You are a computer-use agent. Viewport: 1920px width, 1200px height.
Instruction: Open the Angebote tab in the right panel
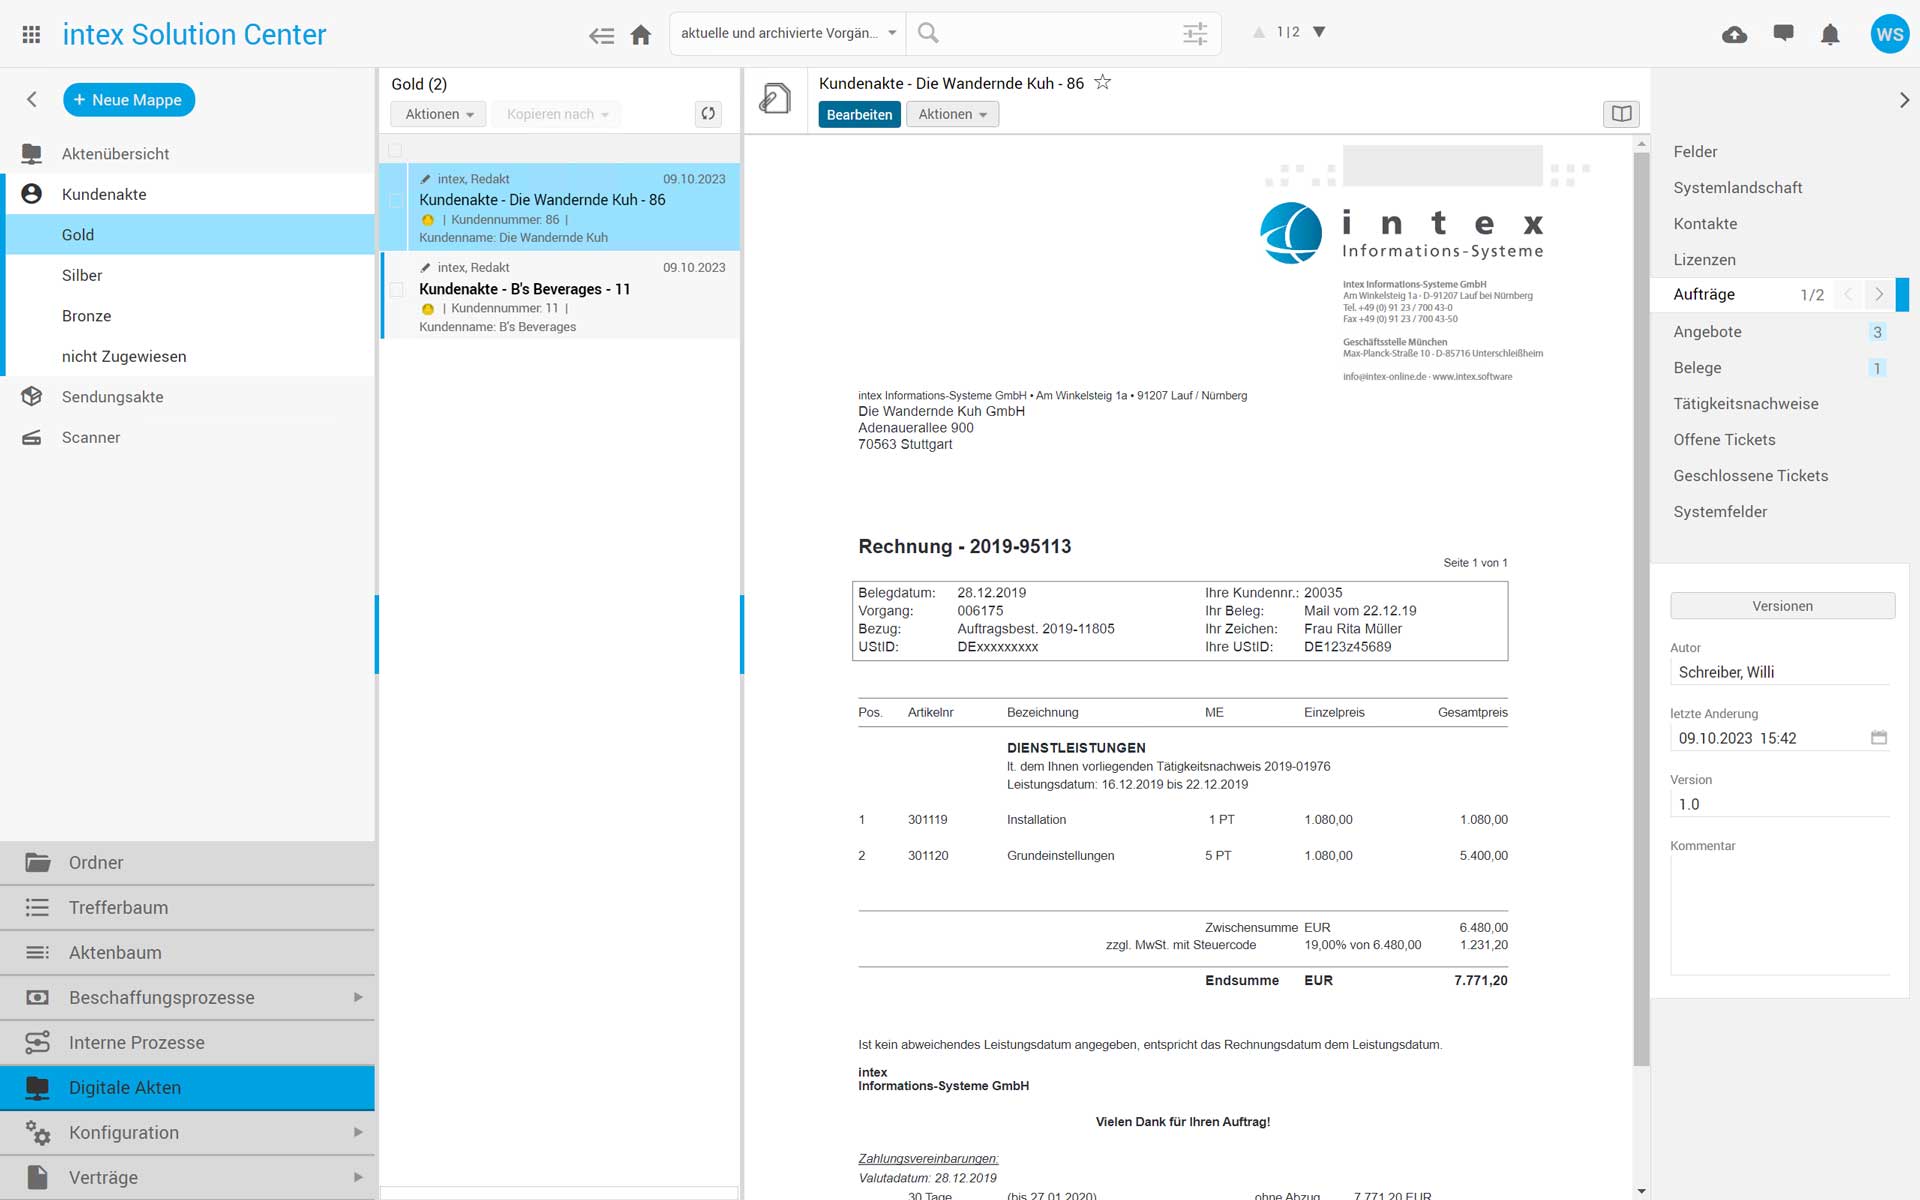click(x=1707, y=331)
